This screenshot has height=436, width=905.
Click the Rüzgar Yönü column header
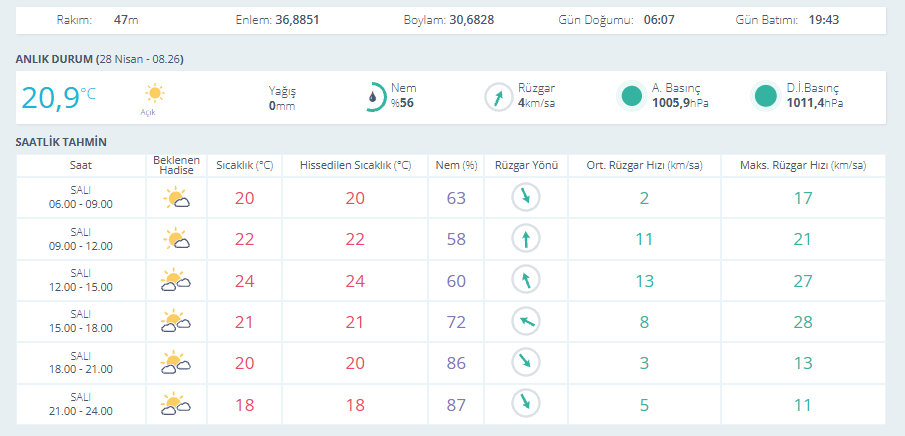pyautogui.click(x=526, y=165)
